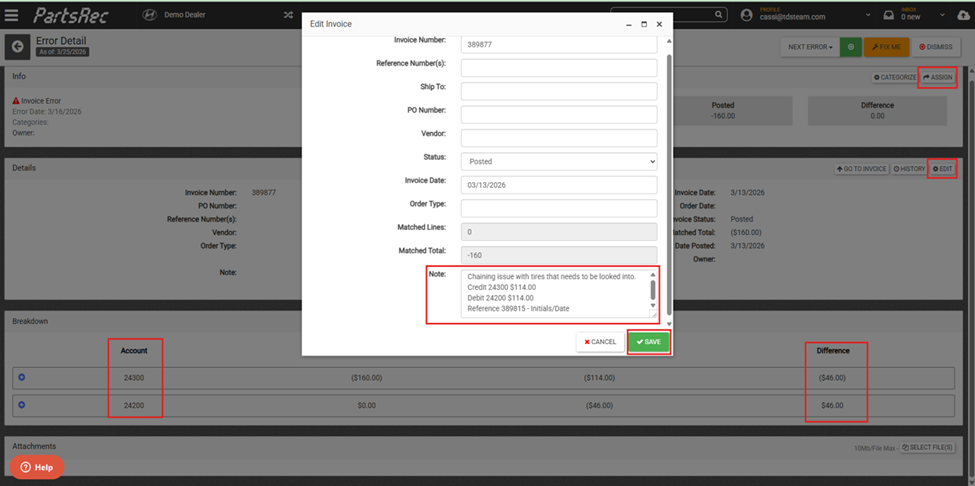Expand the profile dropdown chevron

click(867, 15)
